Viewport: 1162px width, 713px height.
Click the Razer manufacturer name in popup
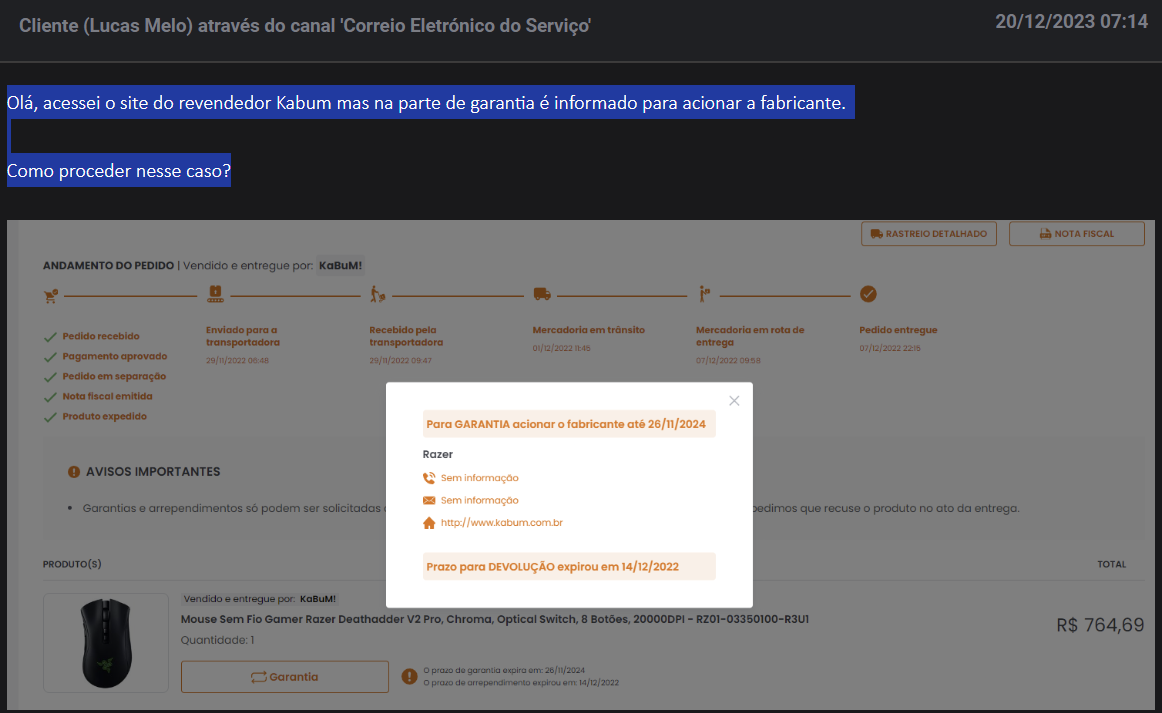tap(437, 454)
